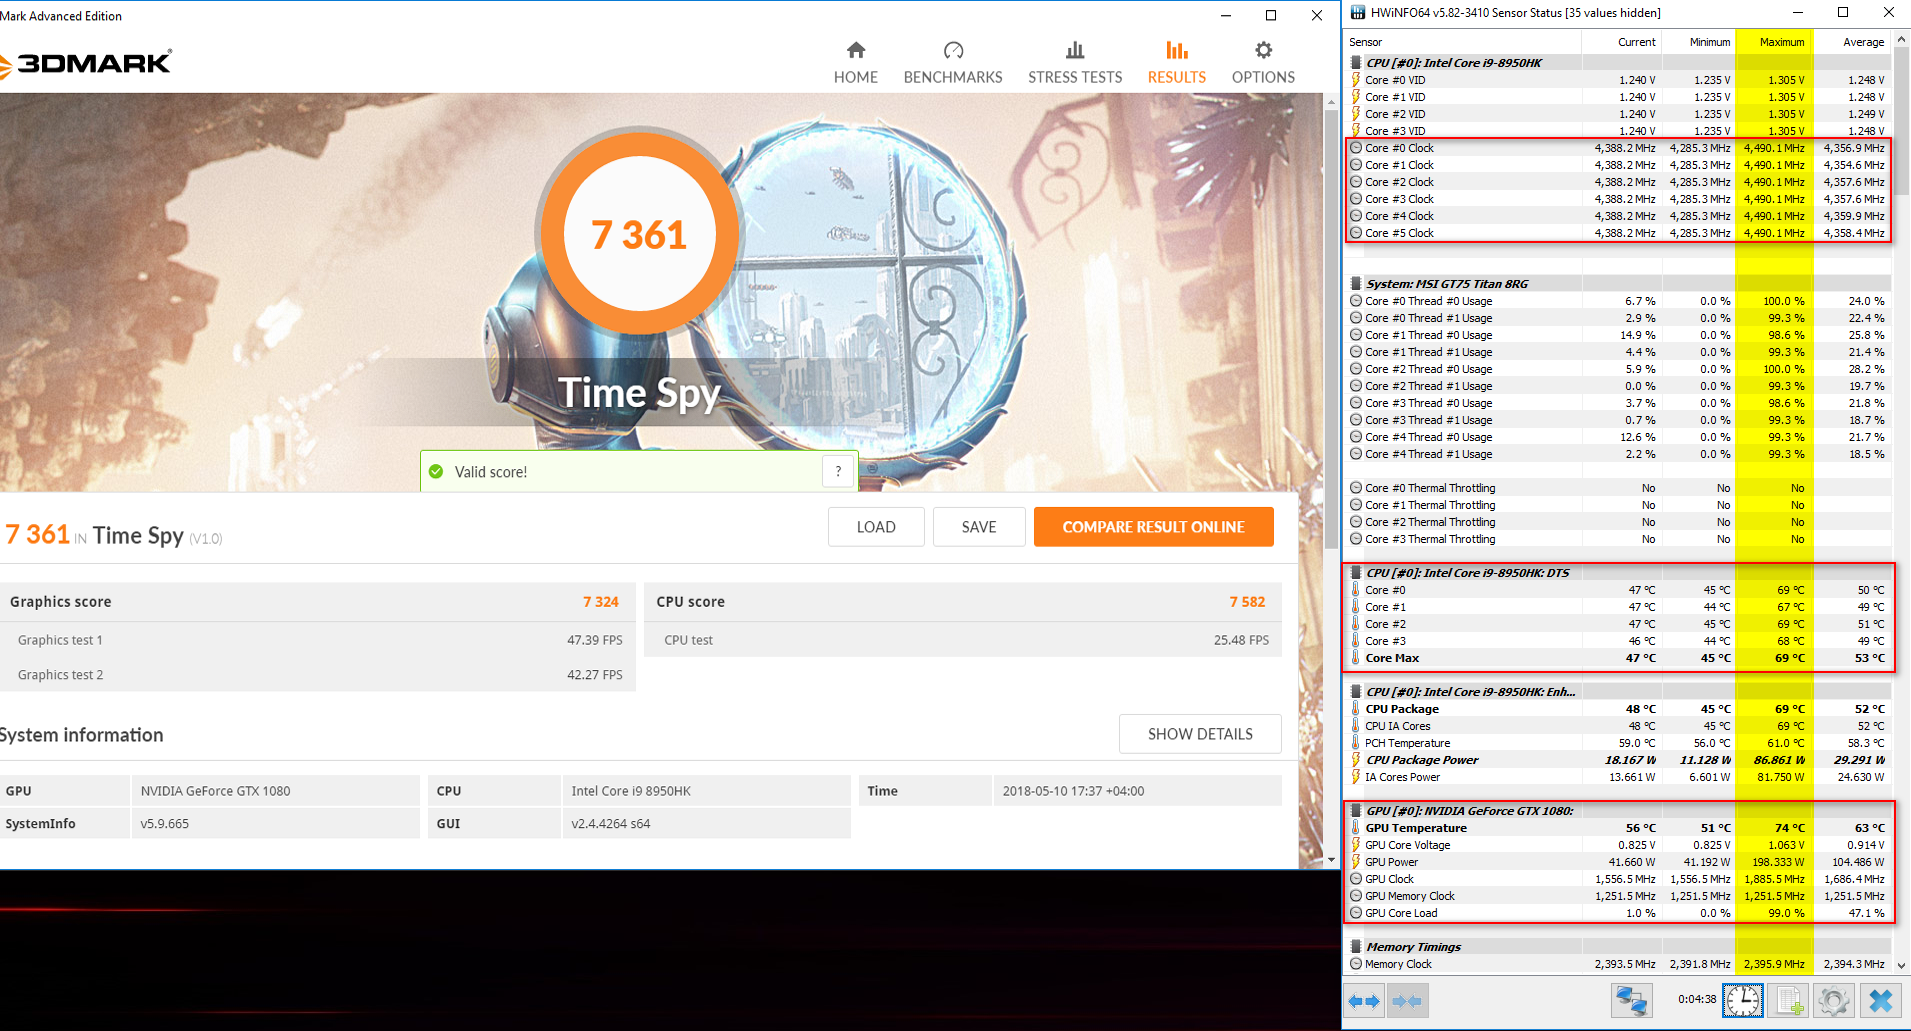Select the CPU i9-8950HK: DTS group row
Image resolution: width=1911 pixels, height=1031 pixels.
click(1618, 573)
